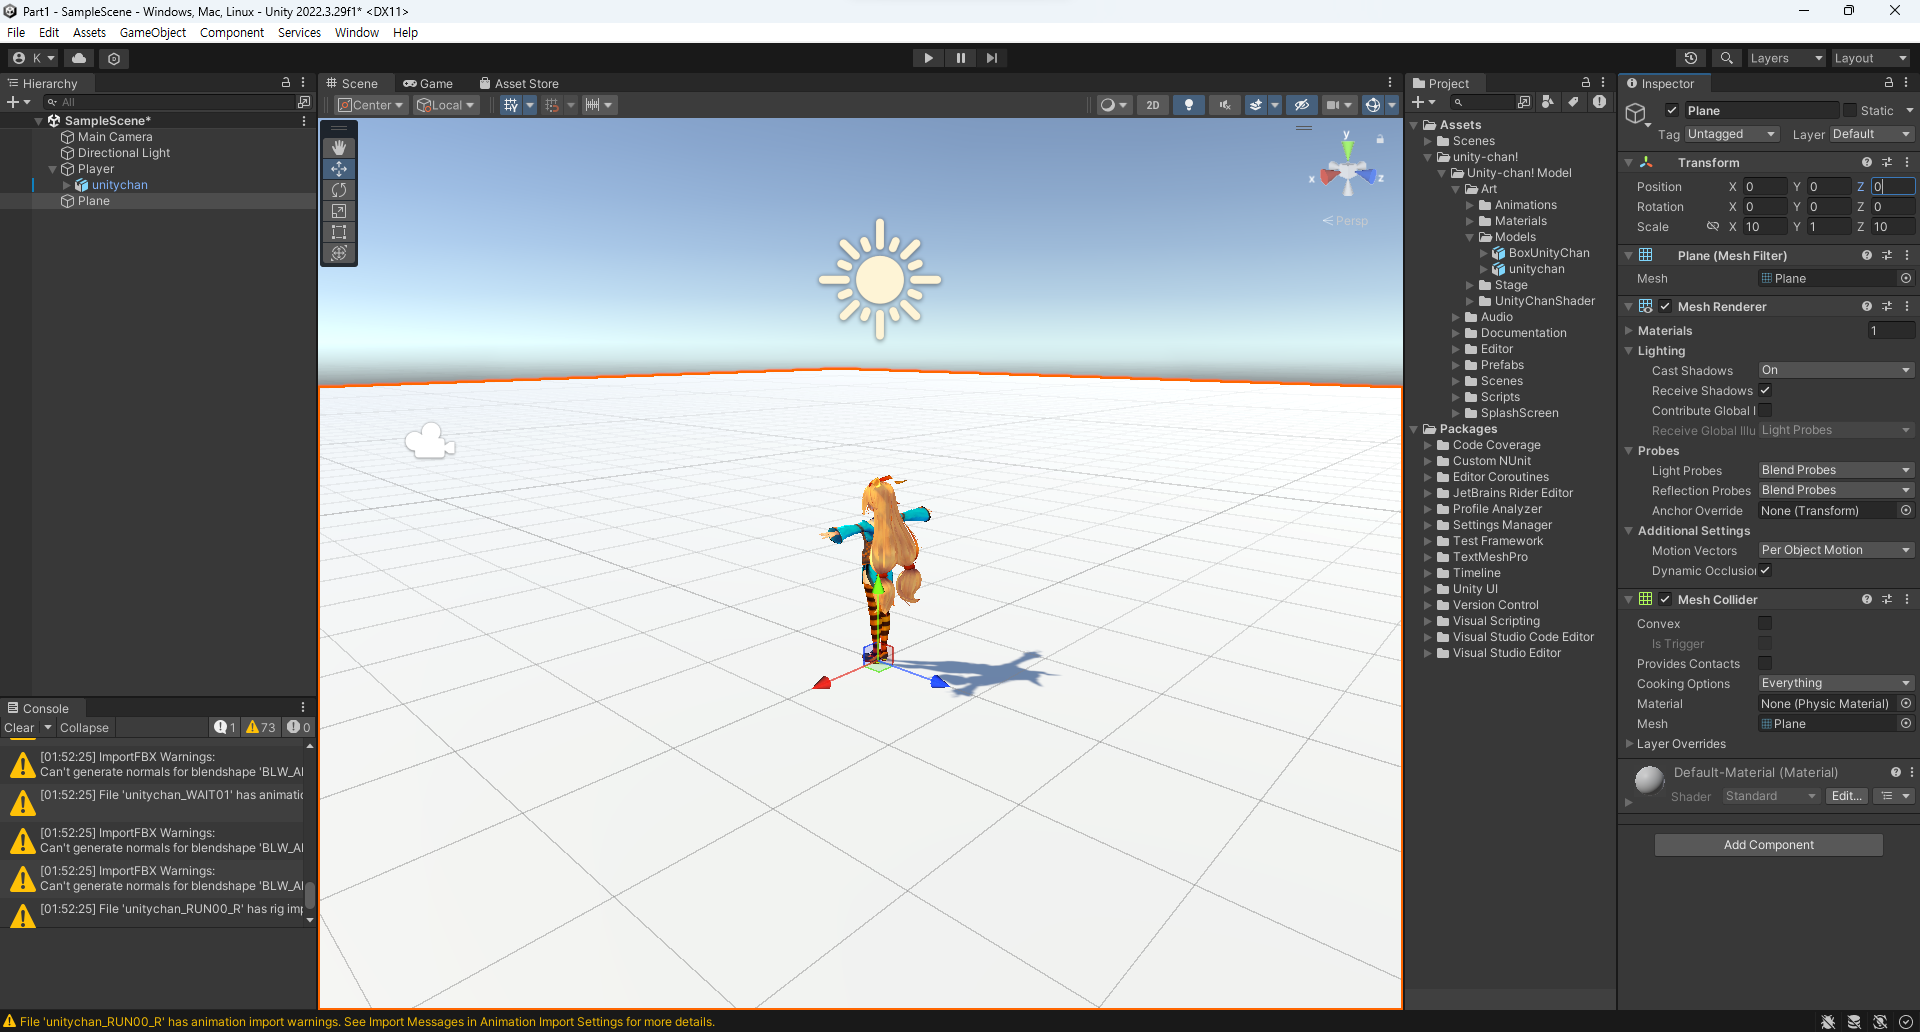Switch to the Game tab
Viewport: 1920px width, 1032px height.
428,84
